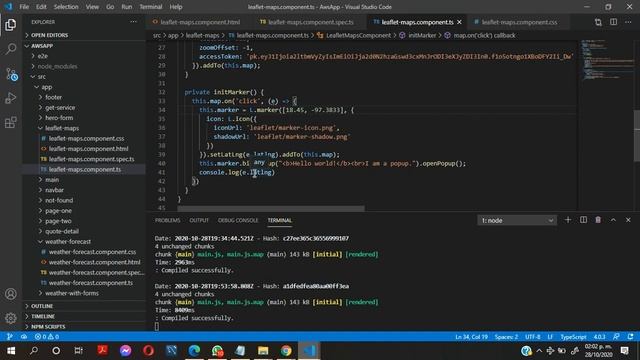Click Ln 34, Col 19 status item

[471, 337]
